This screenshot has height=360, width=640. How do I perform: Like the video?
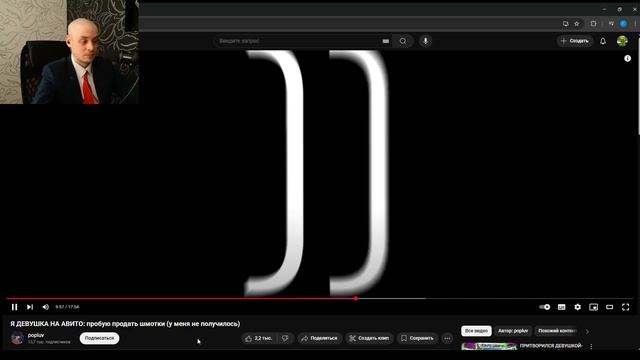[x=258, y=338]
